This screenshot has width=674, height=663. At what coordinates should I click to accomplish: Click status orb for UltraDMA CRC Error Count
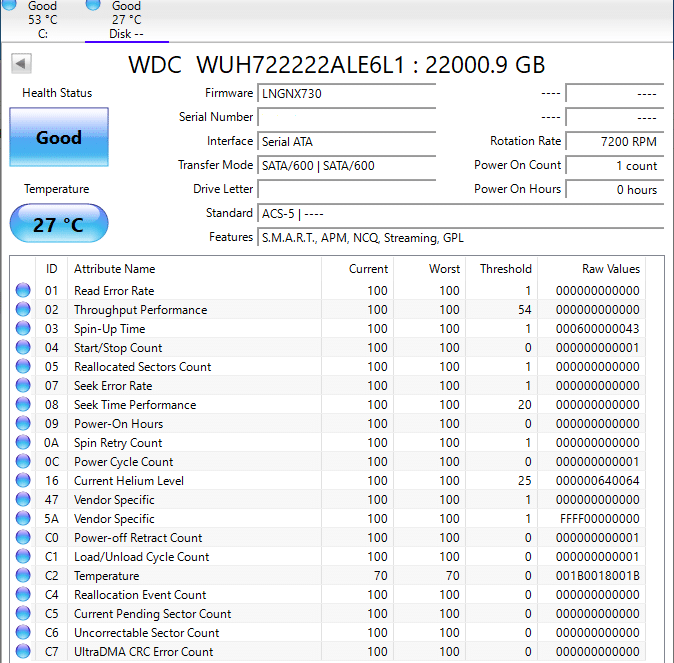[x=23, y=651]
